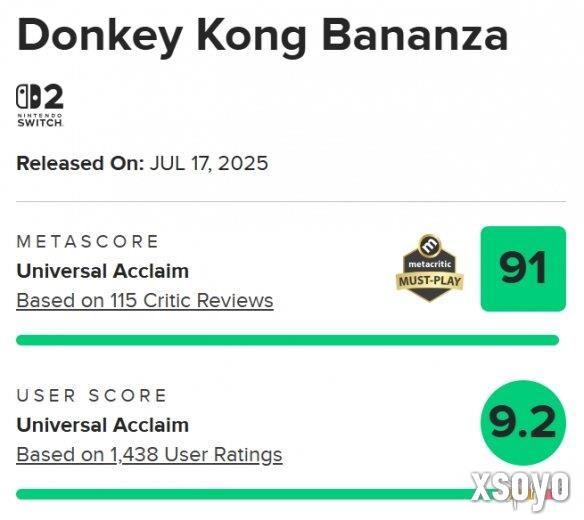Click the green User Score progress bar
The image size is (584, 520).
point(246,494)
